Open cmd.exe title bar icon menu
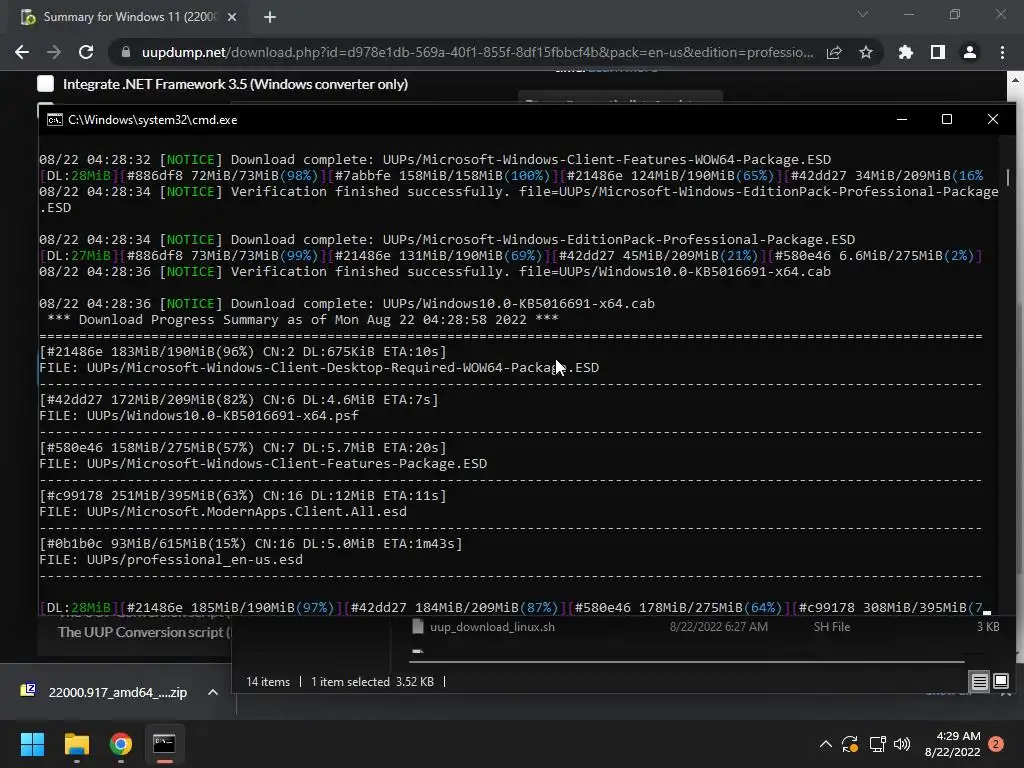Viewport: 1024px width, 768px height. (x=55, y=120)
